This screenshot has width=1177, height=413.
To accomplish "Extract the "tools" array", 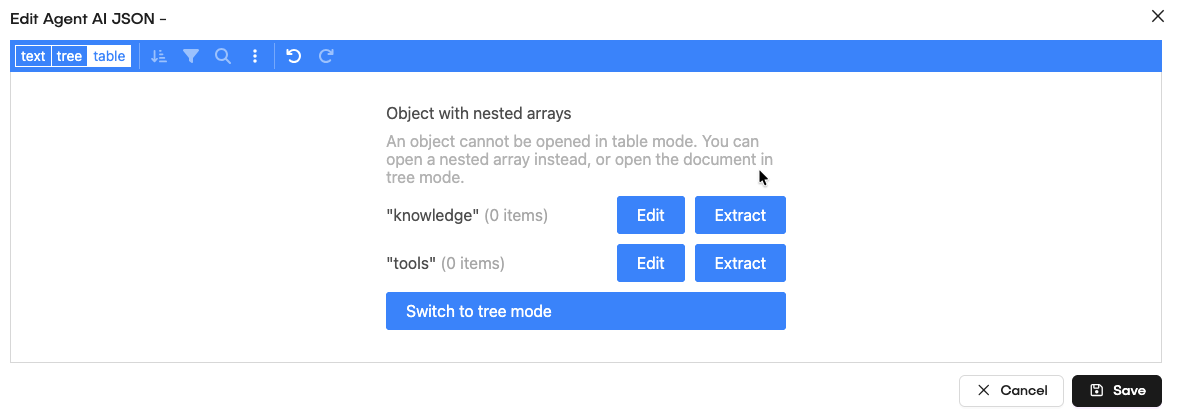I will pos(740,263).
